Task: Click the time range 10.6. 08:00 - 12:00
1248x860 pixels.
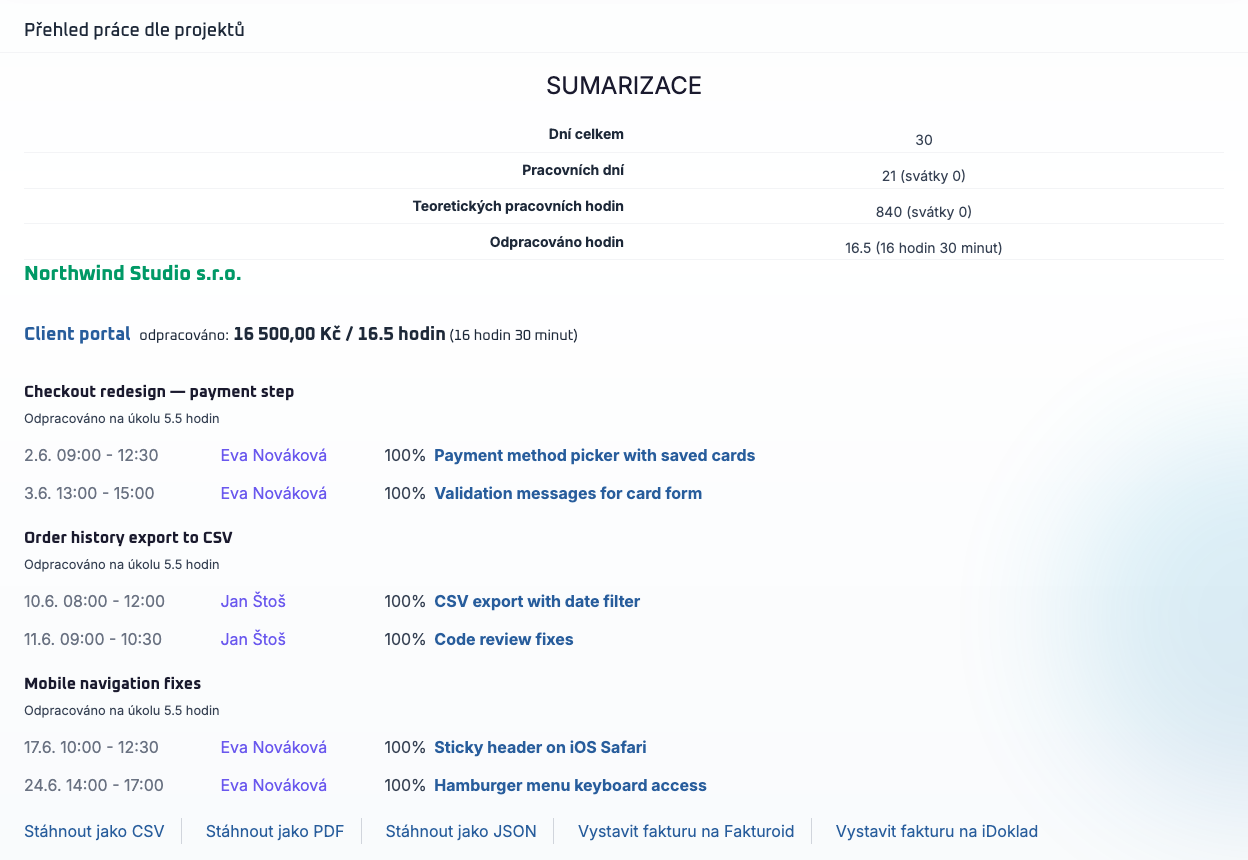Action: [x=94, y=602]
